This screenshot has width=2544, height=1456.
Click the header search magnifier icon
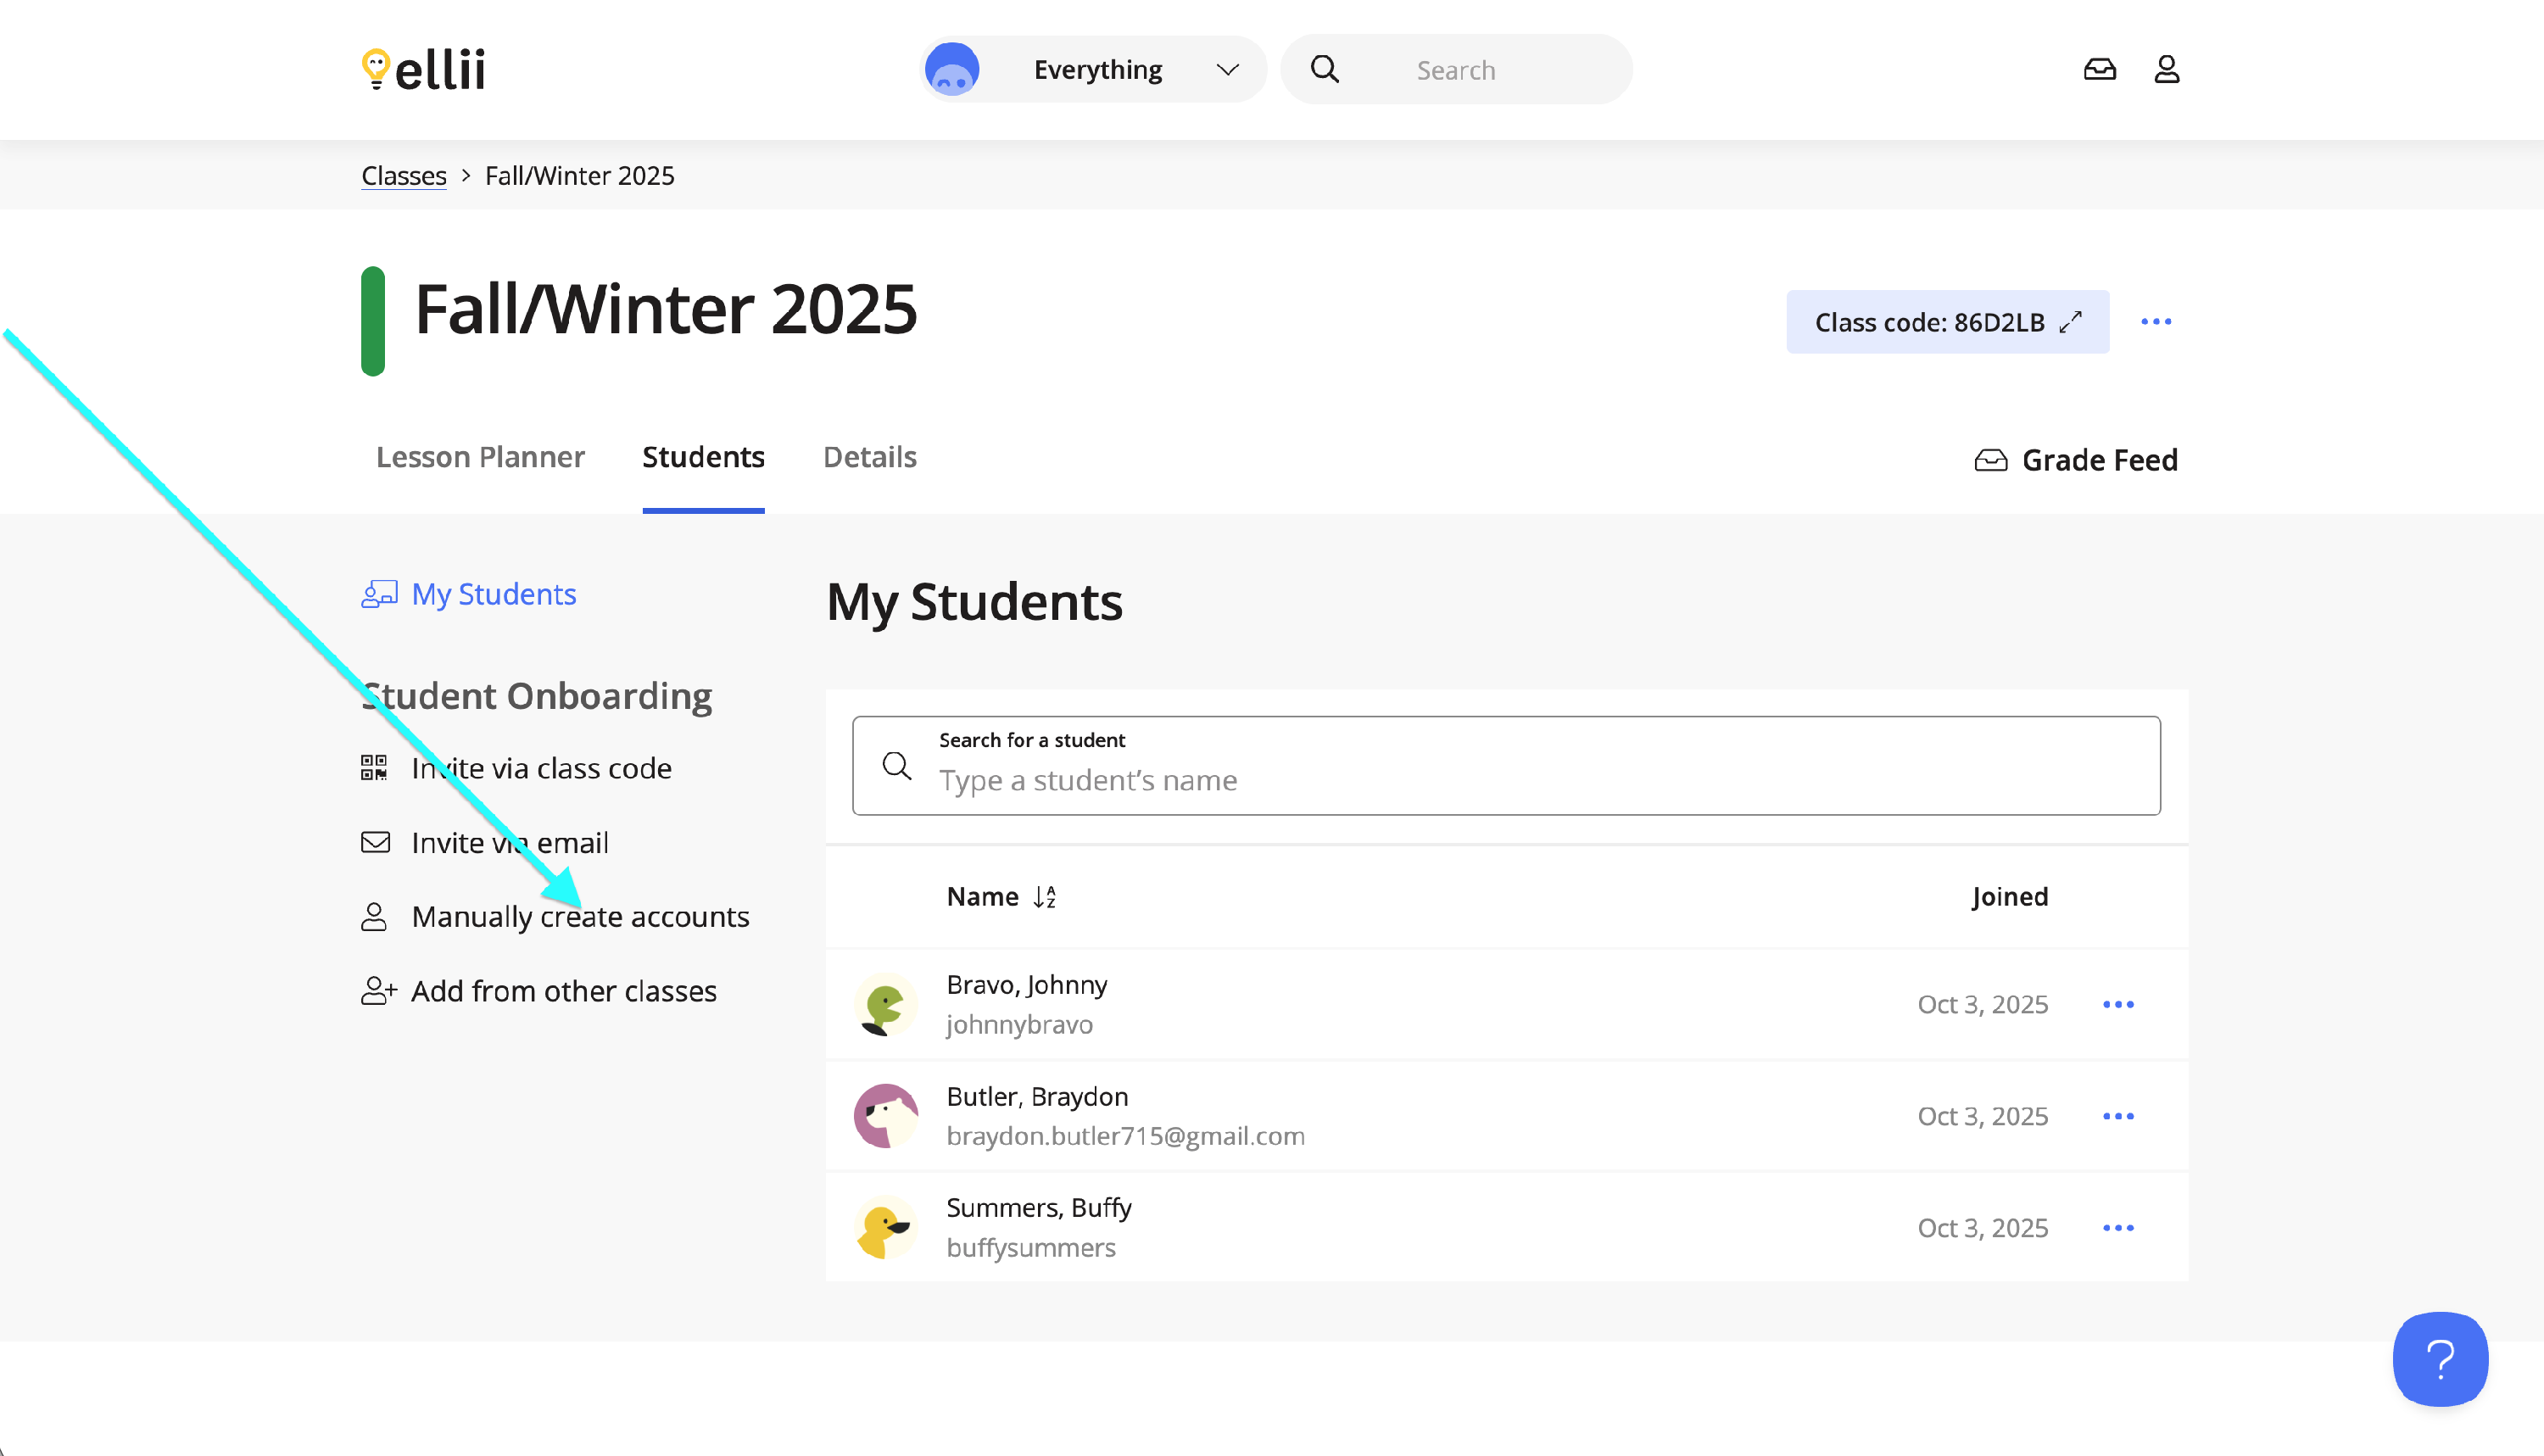pos(1324,69)
